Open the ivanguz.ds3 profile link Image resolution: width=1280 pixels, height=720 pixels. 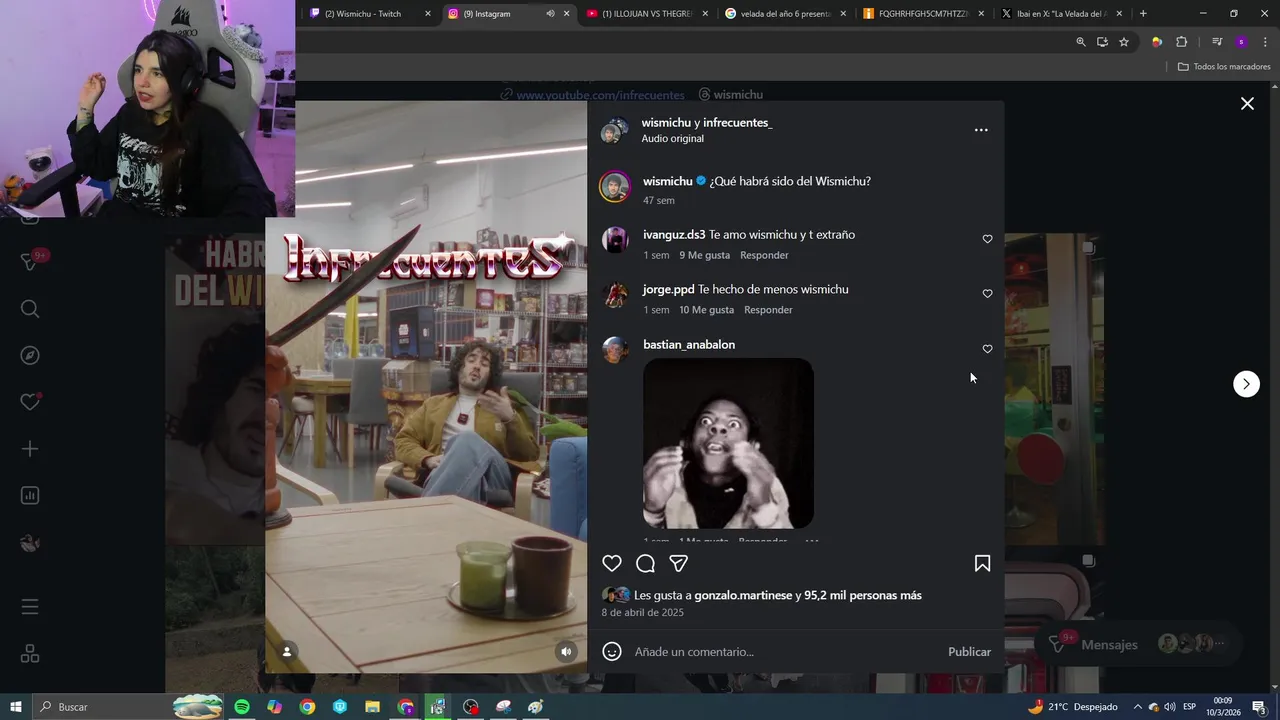coord(674,235)
